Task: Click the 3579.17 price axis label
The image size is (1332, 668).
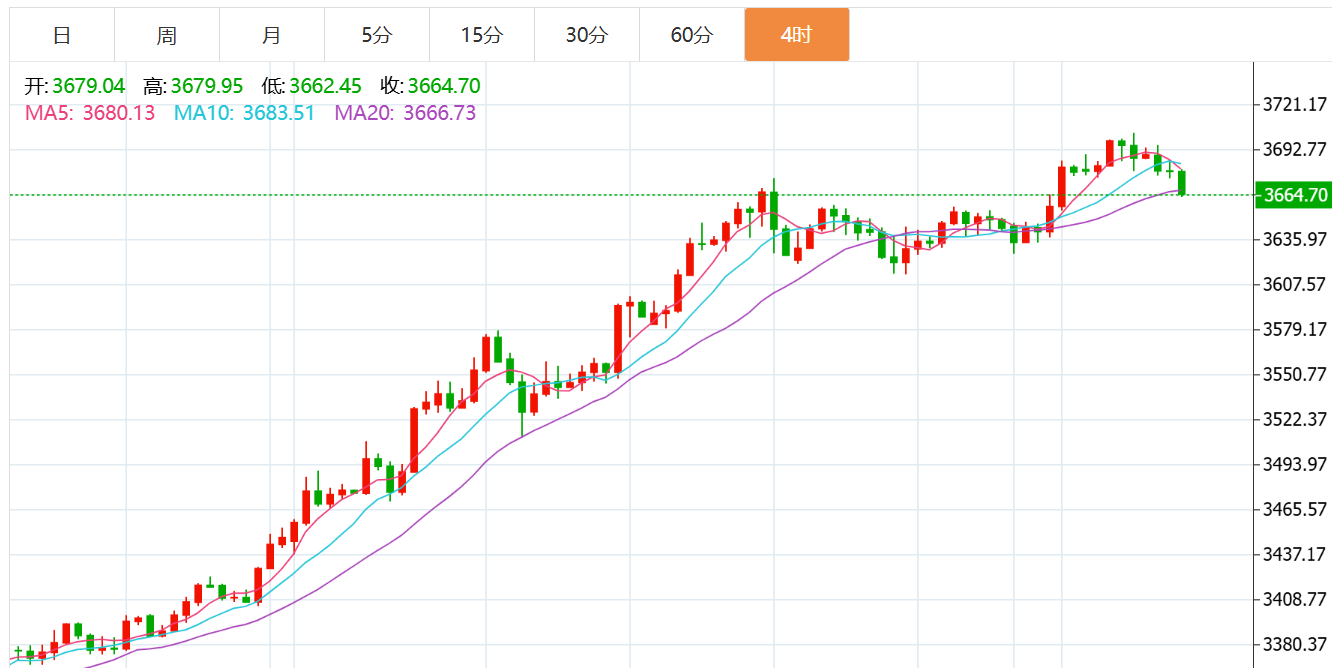Action: (x=1295, y=329)
